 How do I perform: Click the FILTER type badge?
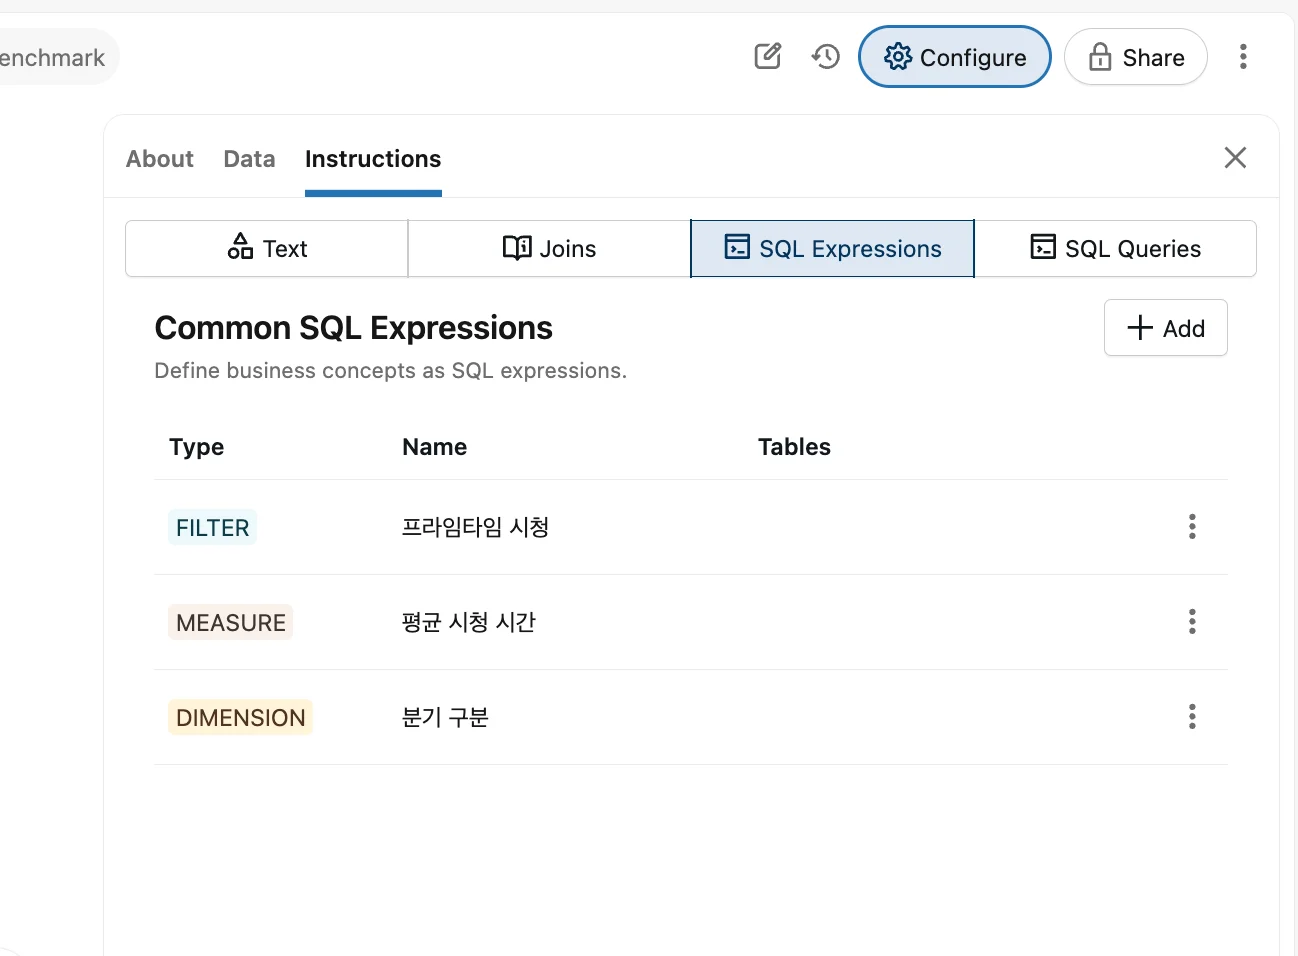[x=212, y=527]
